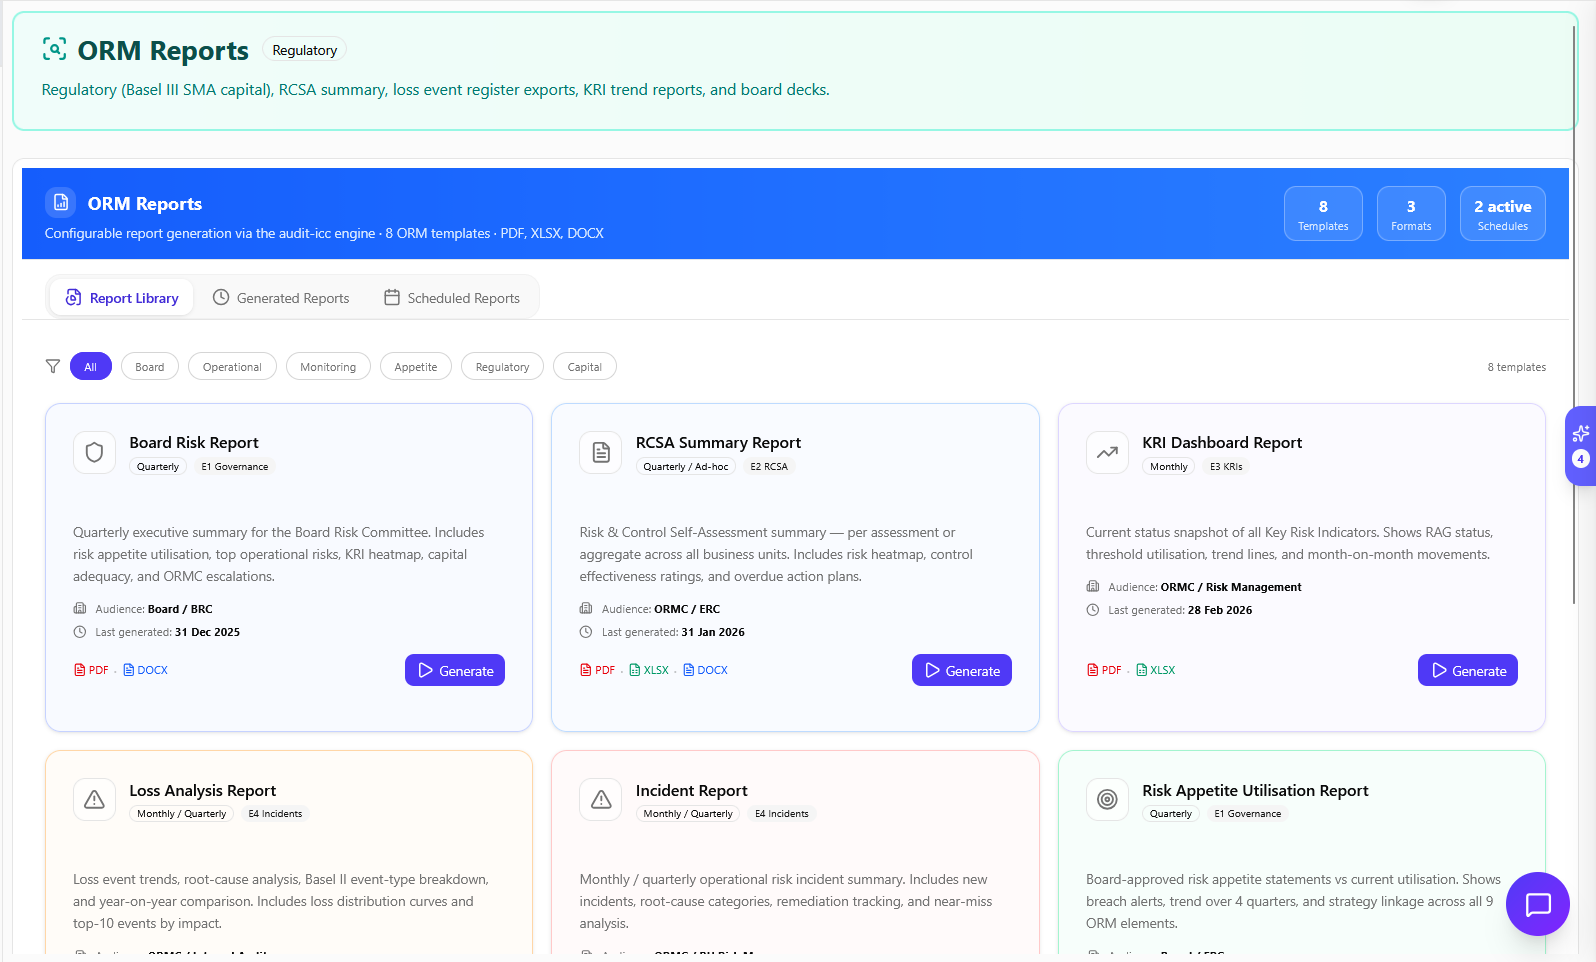Click the Board Risk Report shield icon
This screenshot has height=962, width=1596.
pyautogui.click(x=94, y=453)
